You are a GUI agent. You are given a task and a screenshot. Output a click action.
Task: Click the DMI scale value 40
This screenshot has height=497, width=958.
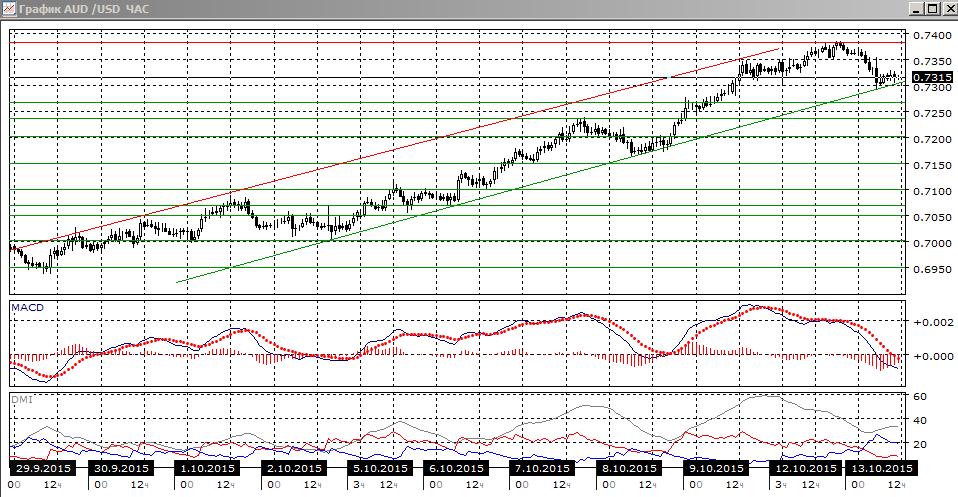coord(920,421)
